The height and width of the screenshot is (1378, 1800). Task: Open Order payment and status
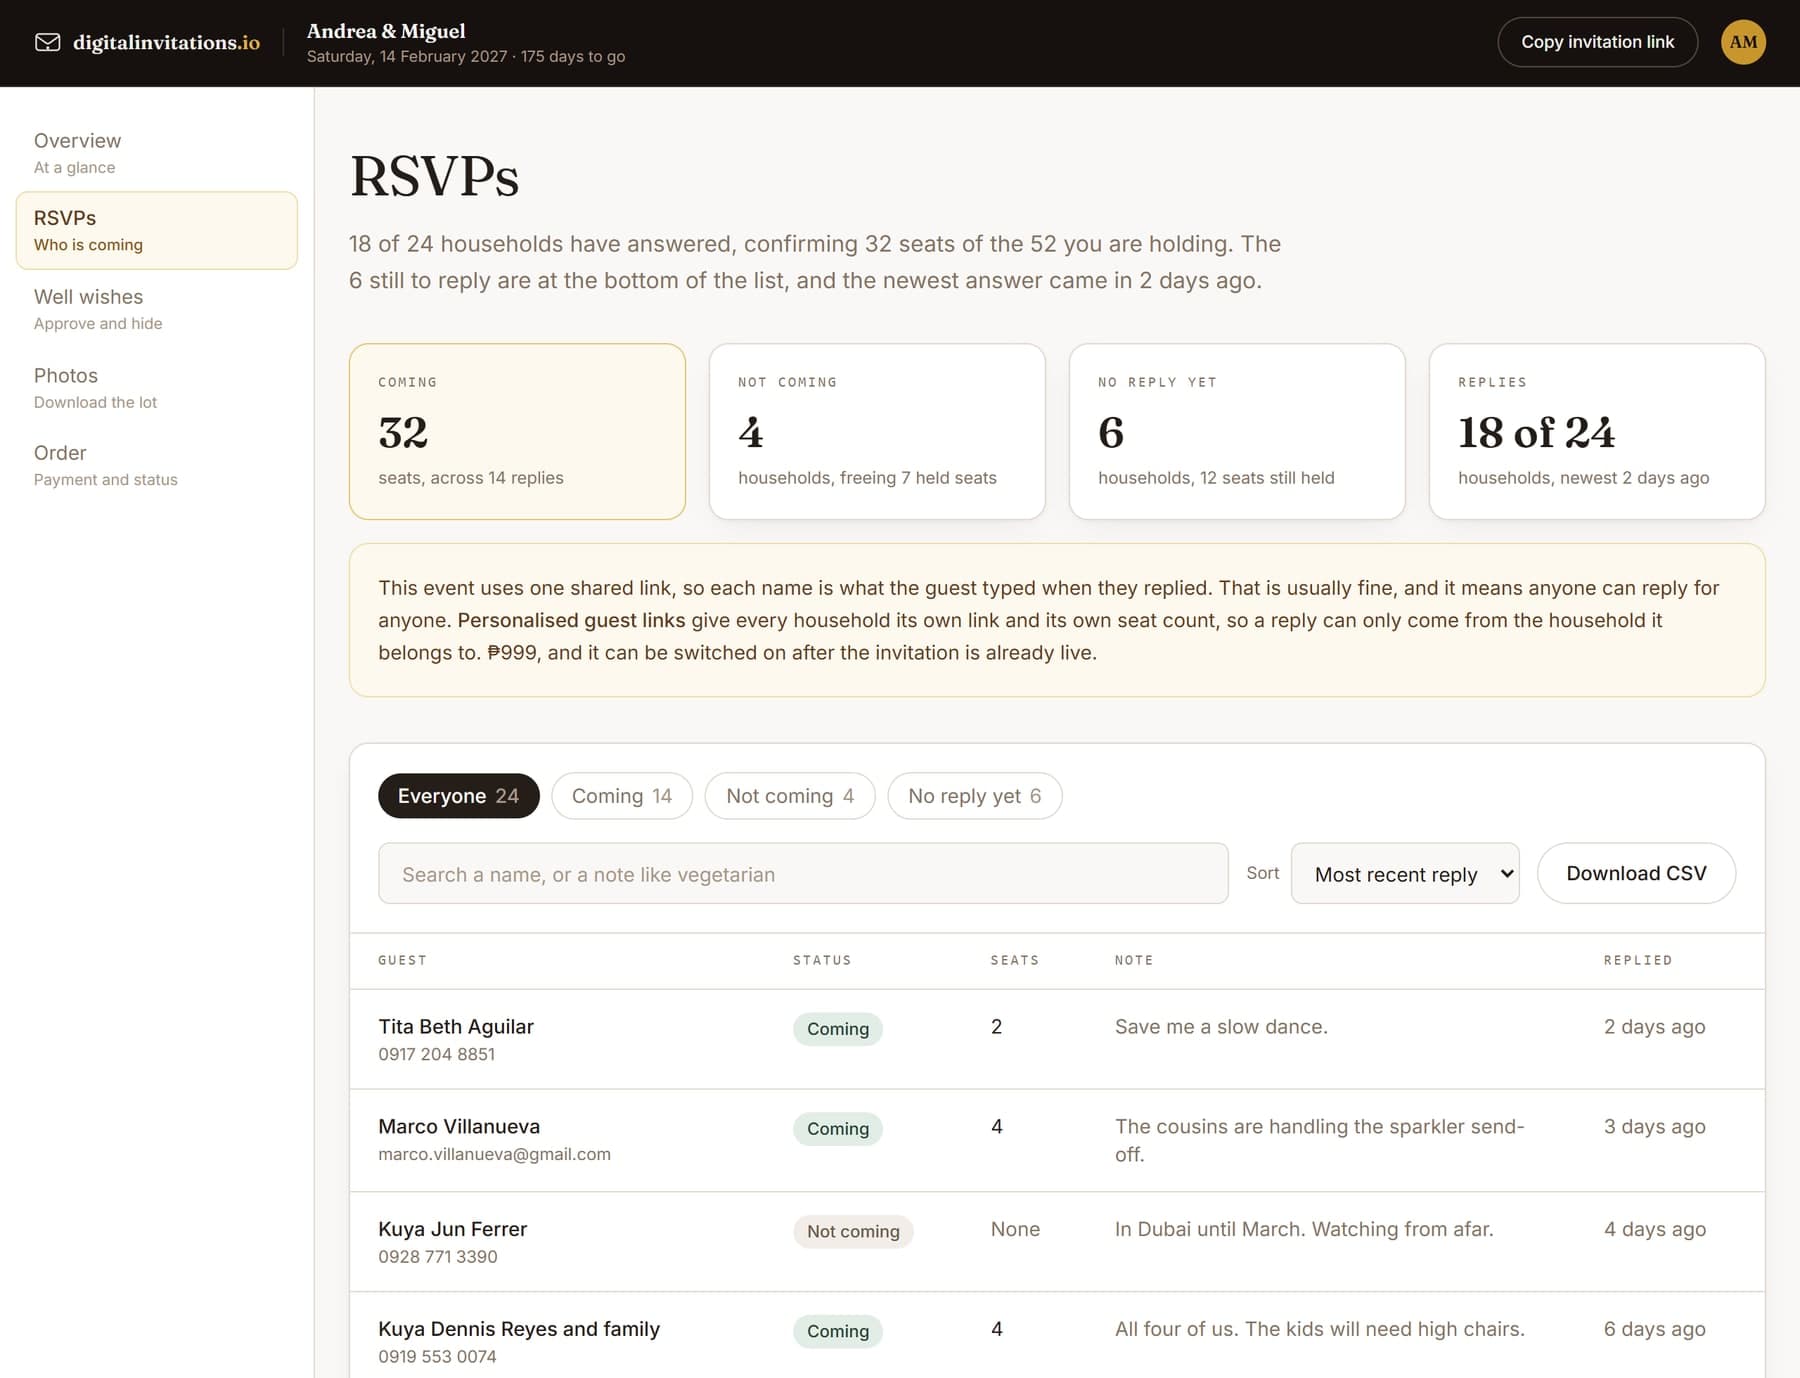point(157,465)
